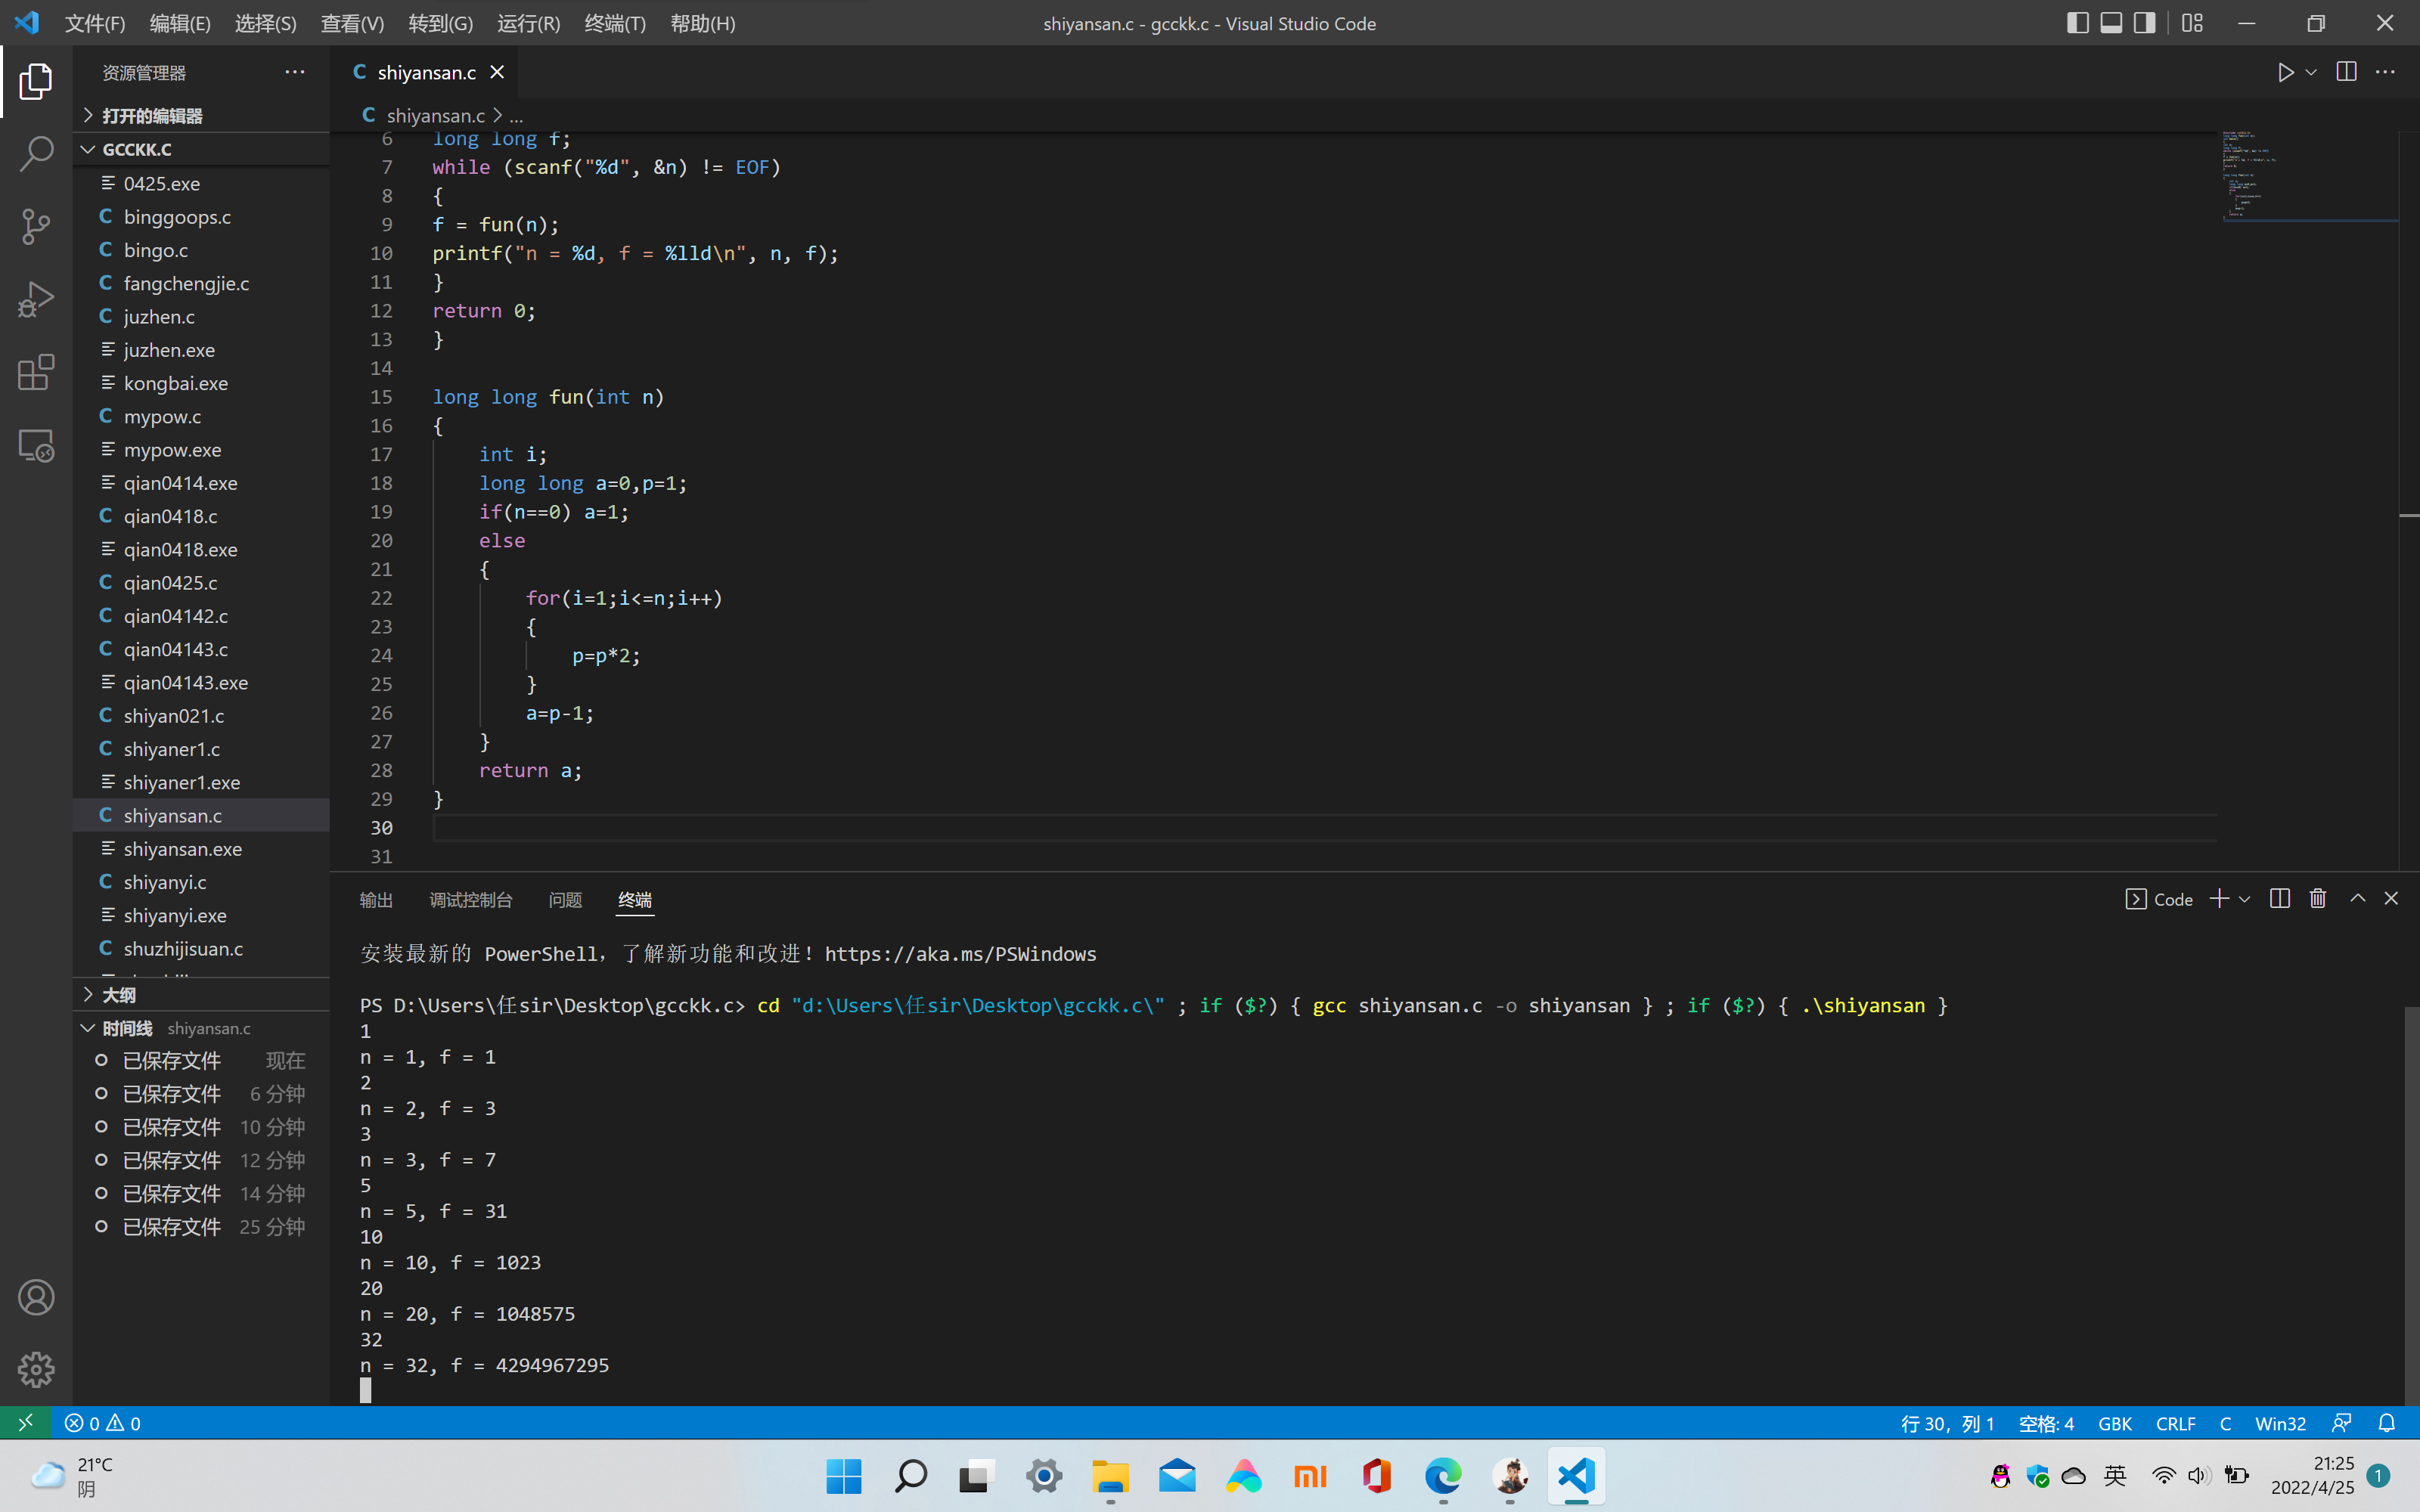Open Remote Explorer view
The height and width of the screenshot is (1512, 2420).
pyautogui.click(x=36, y=445)
